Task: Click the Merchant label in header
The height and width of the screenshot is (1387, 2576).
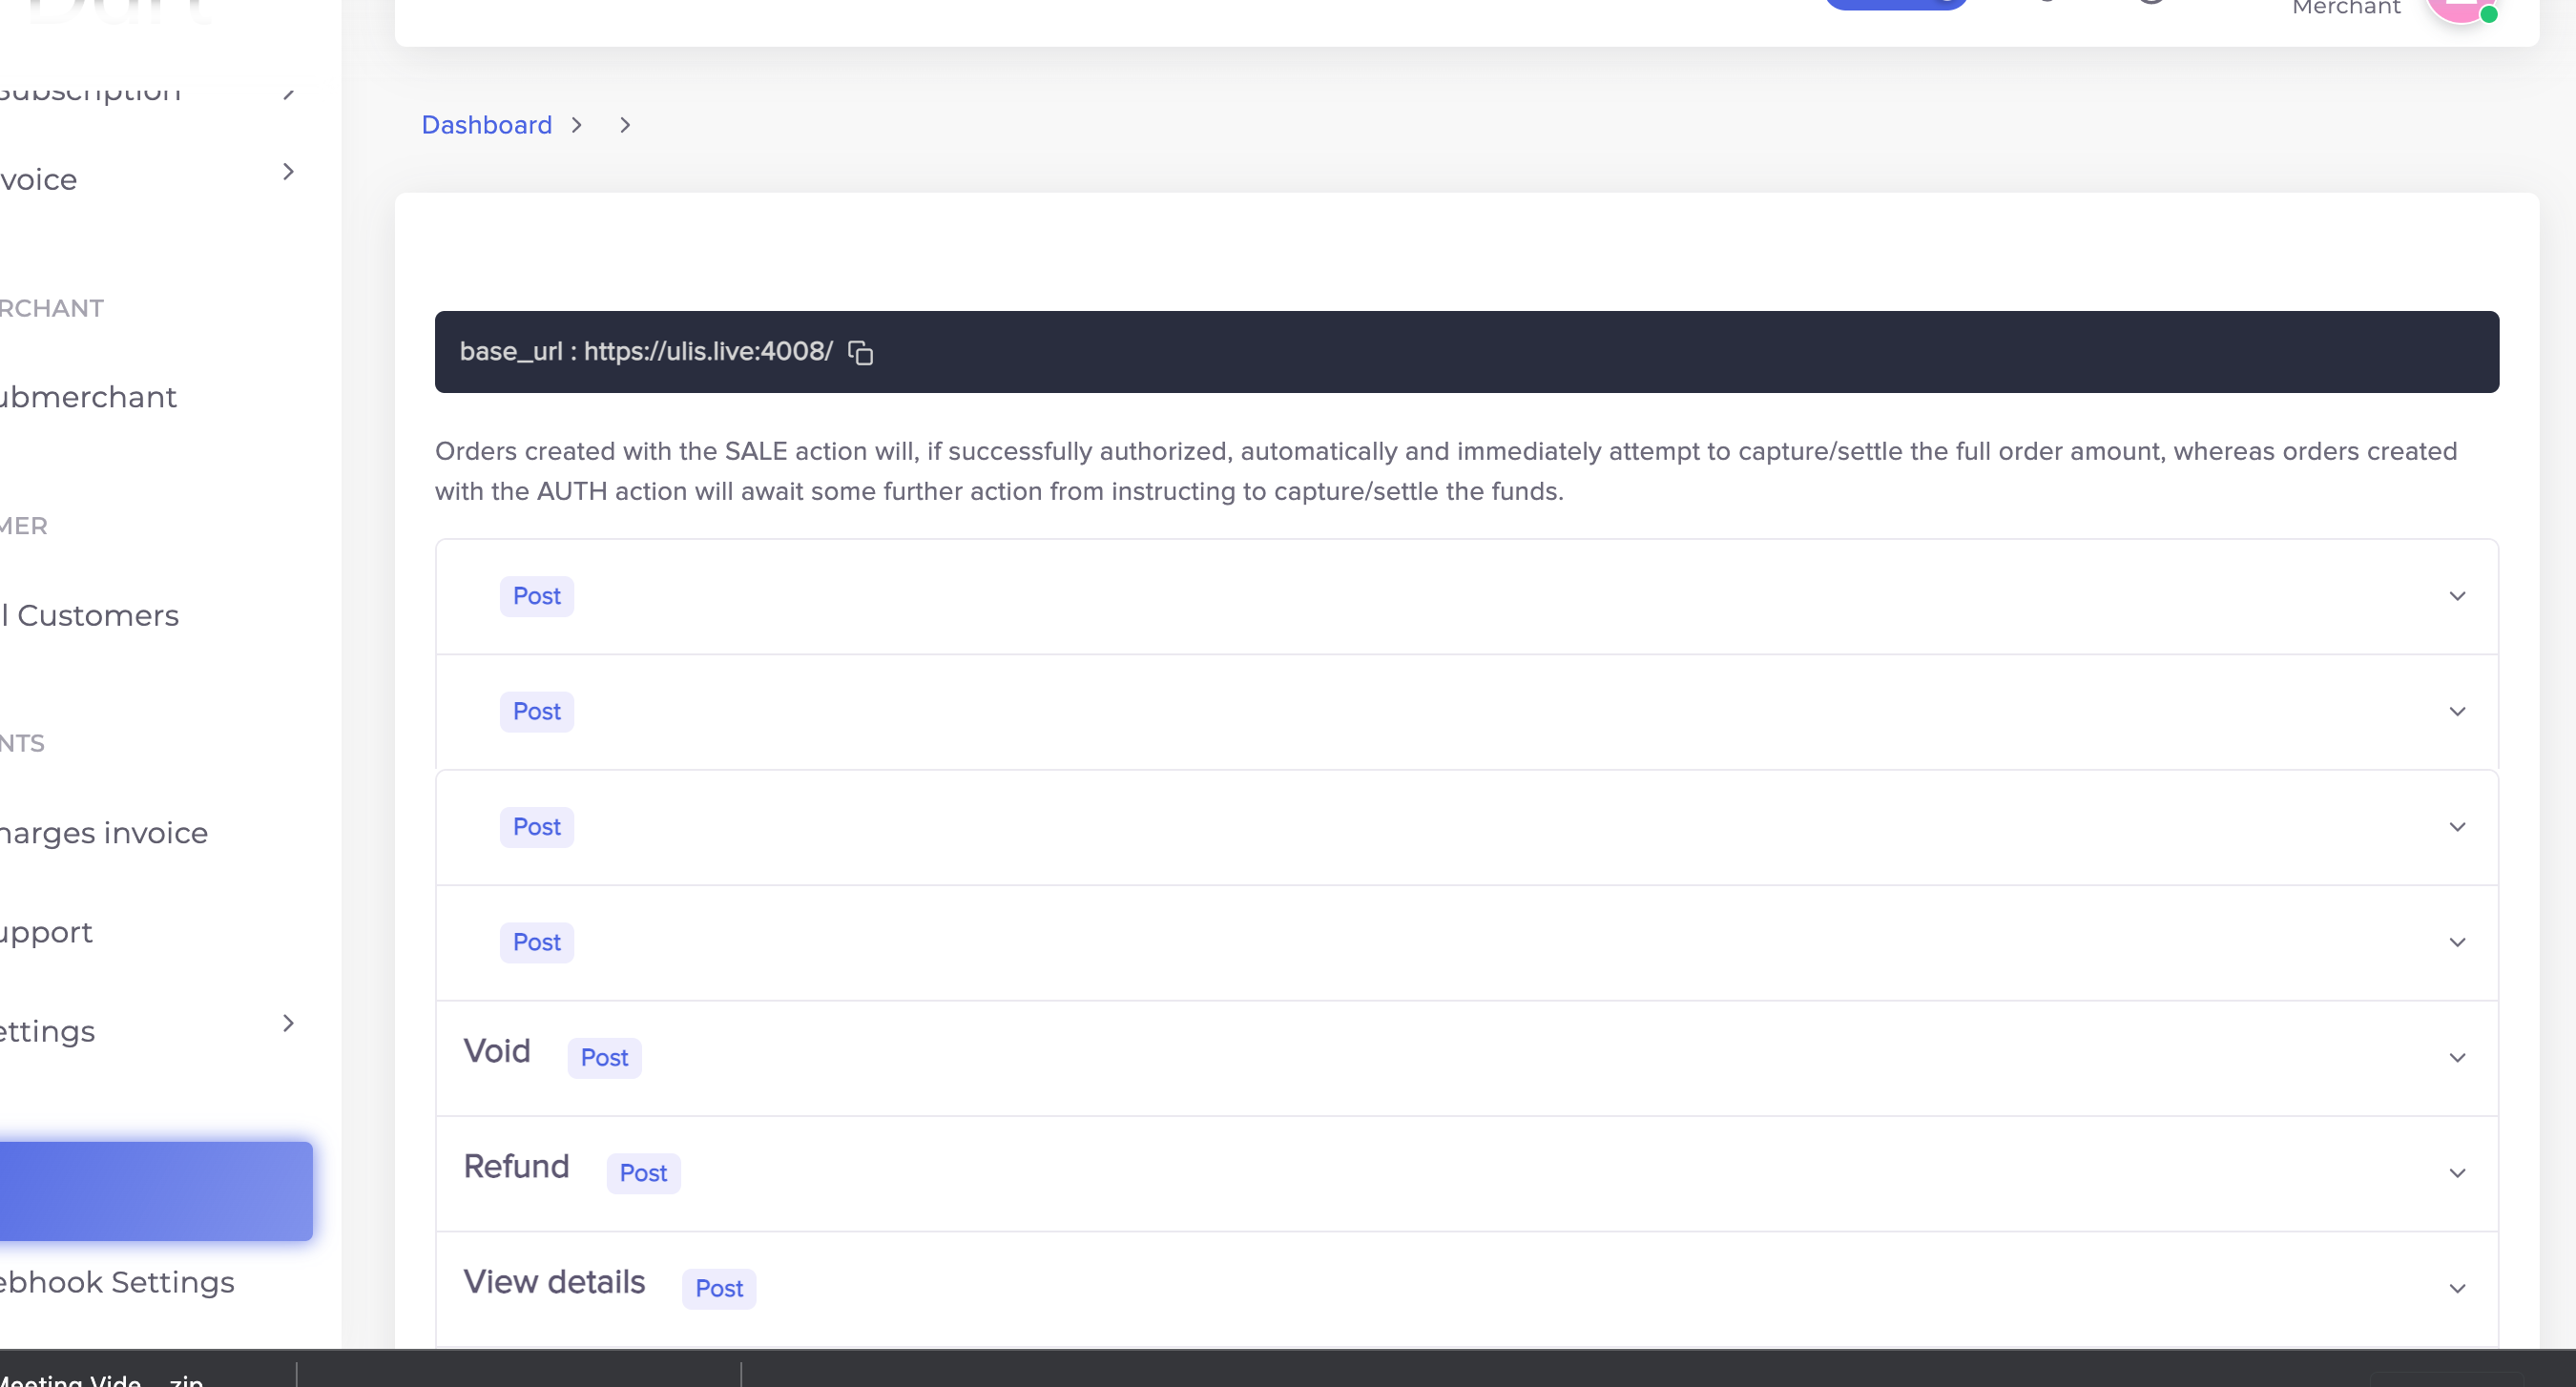Action: coord(2346,8)
